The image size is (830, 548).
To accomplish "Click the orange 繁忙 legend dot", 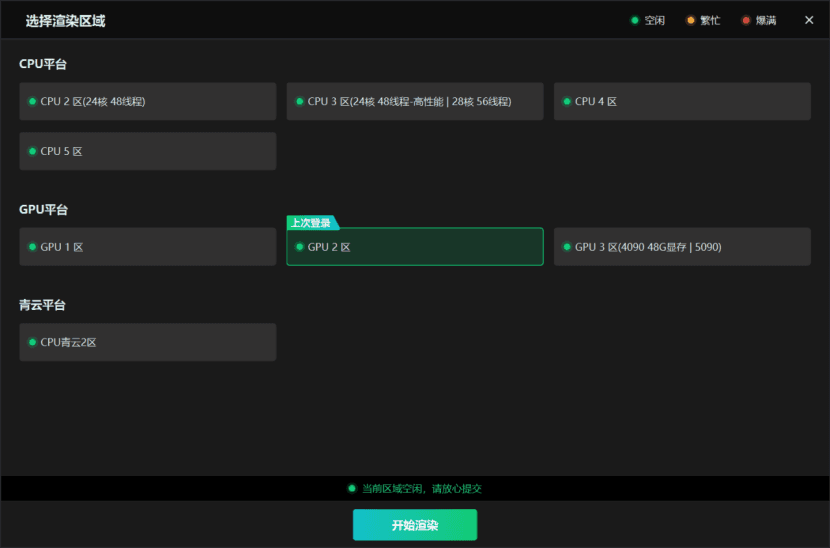I will 690,20.
